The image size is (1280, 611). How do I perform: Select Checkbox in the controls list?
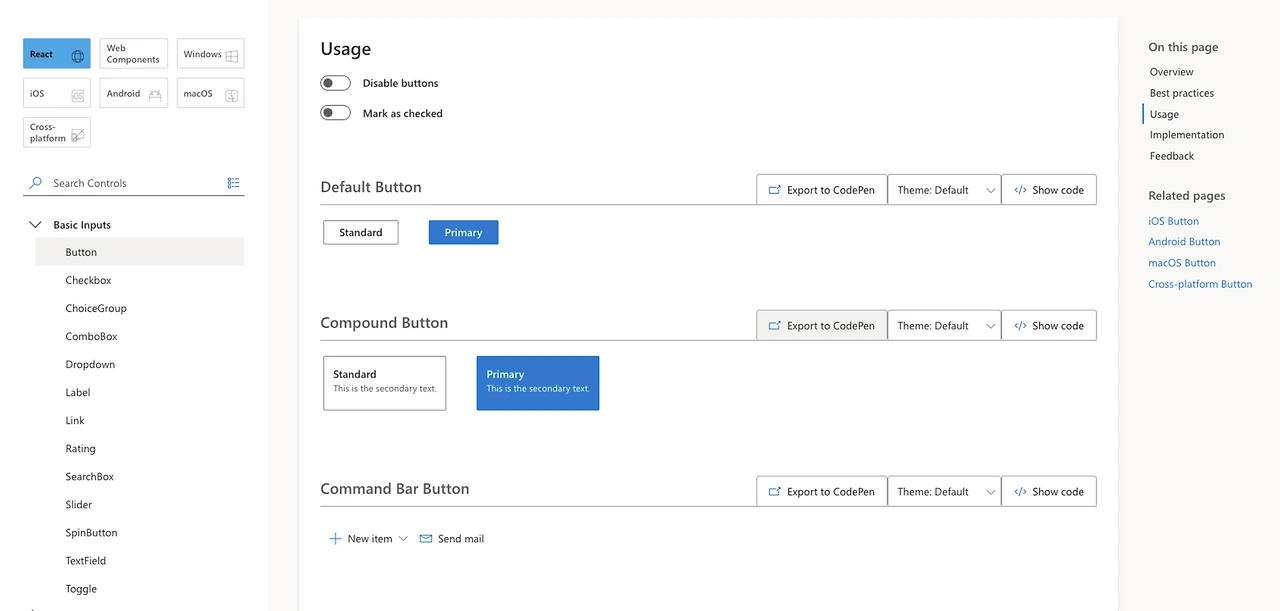pyautogui.click(x=88, y=281)
